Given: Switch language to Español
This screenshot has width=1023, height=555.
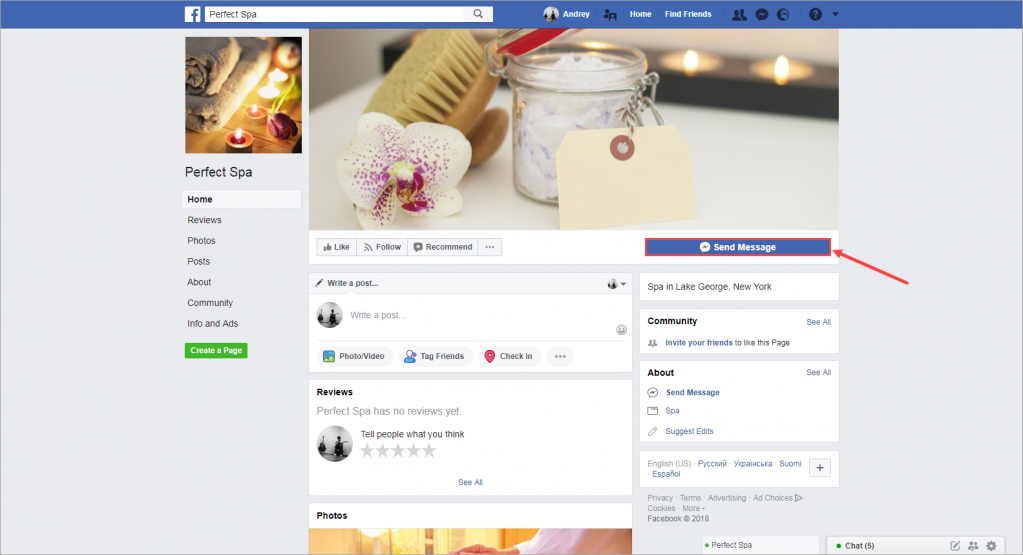Looking at the screenshot, I should pos(666,474).
